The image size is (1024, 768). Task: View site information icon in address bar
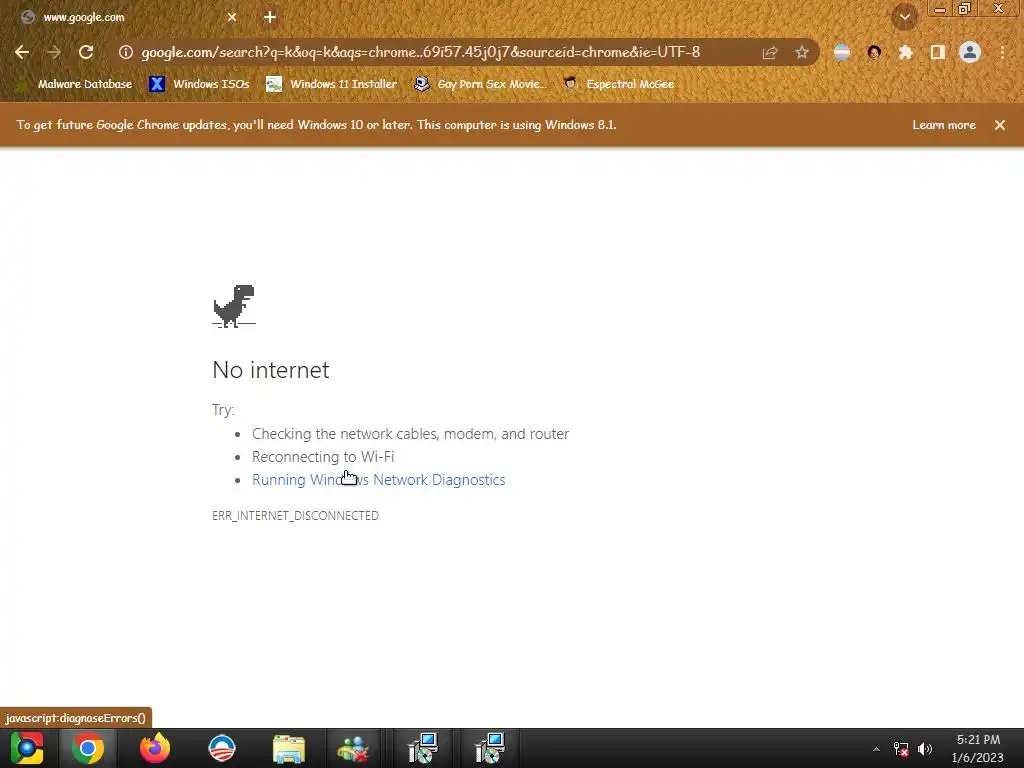point(125,52)
